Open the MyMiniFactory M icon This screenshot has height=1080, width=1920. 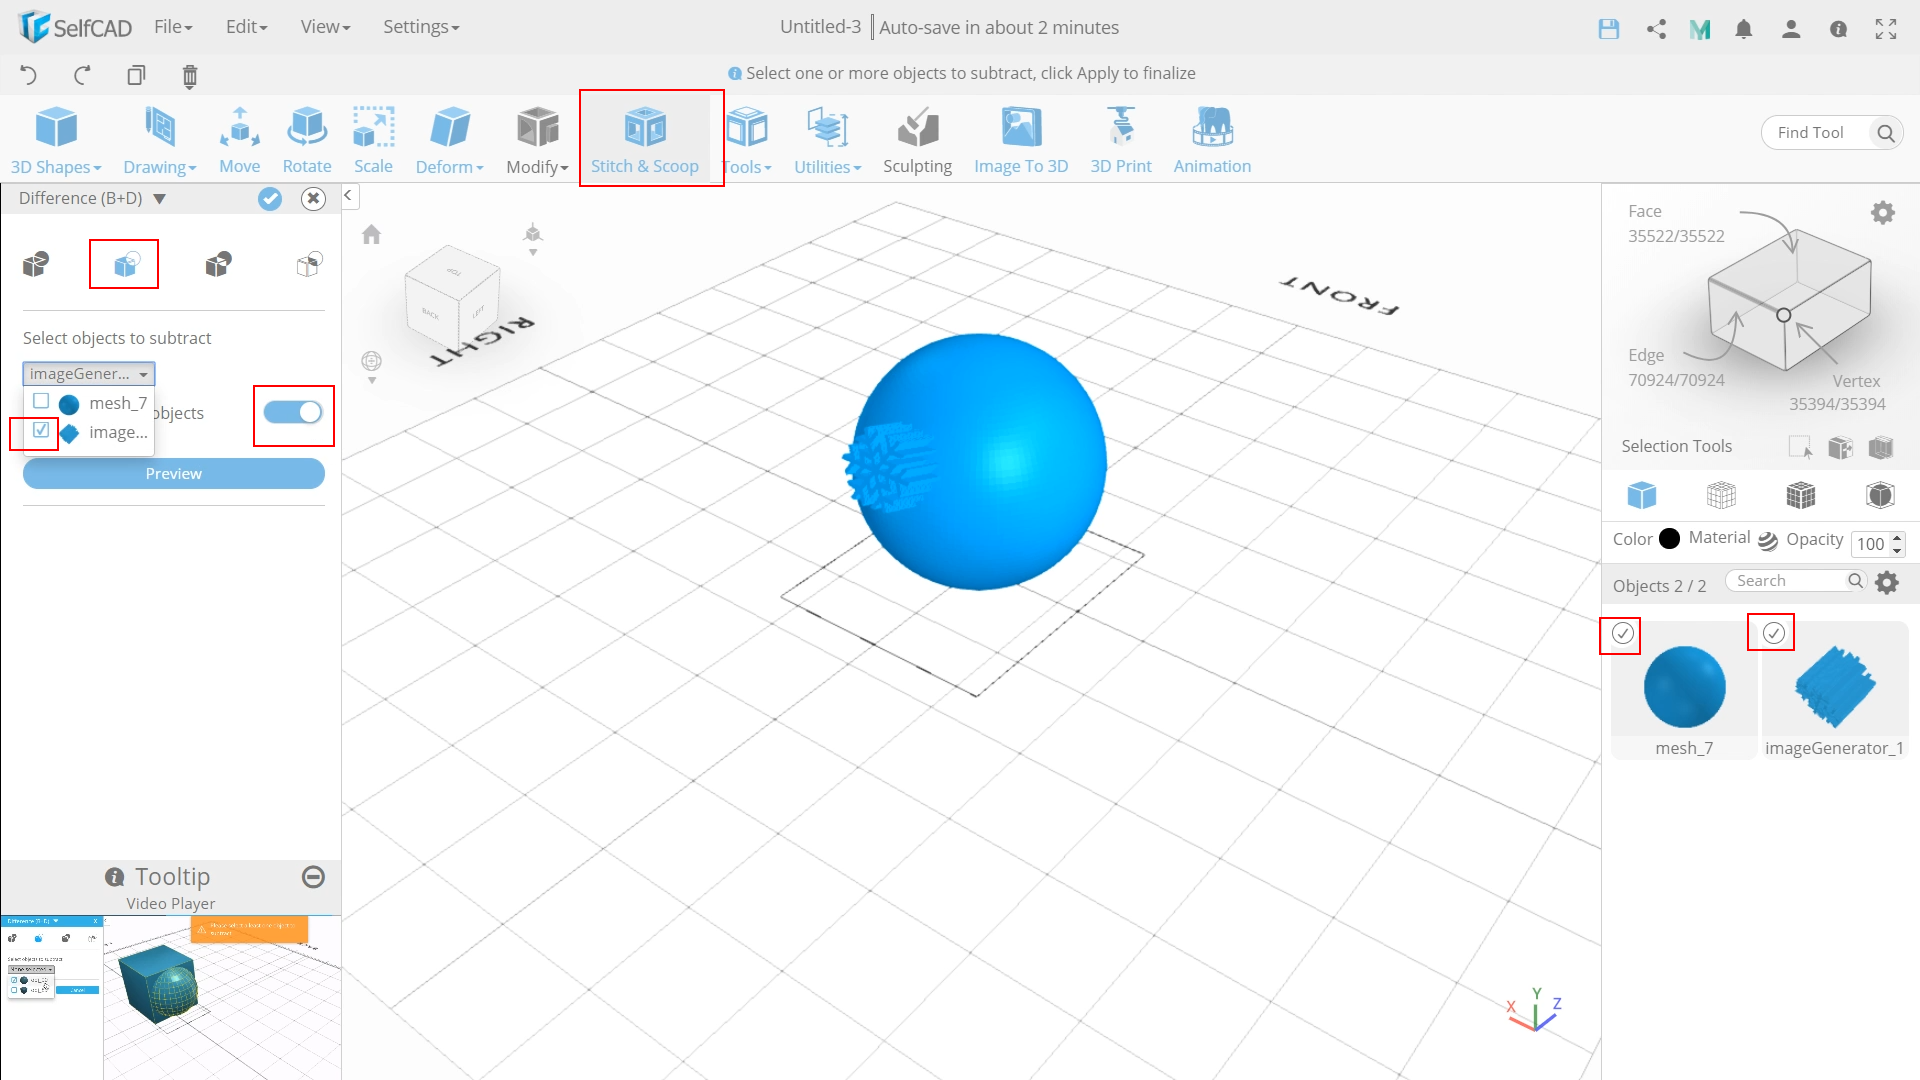[1700, 30]
